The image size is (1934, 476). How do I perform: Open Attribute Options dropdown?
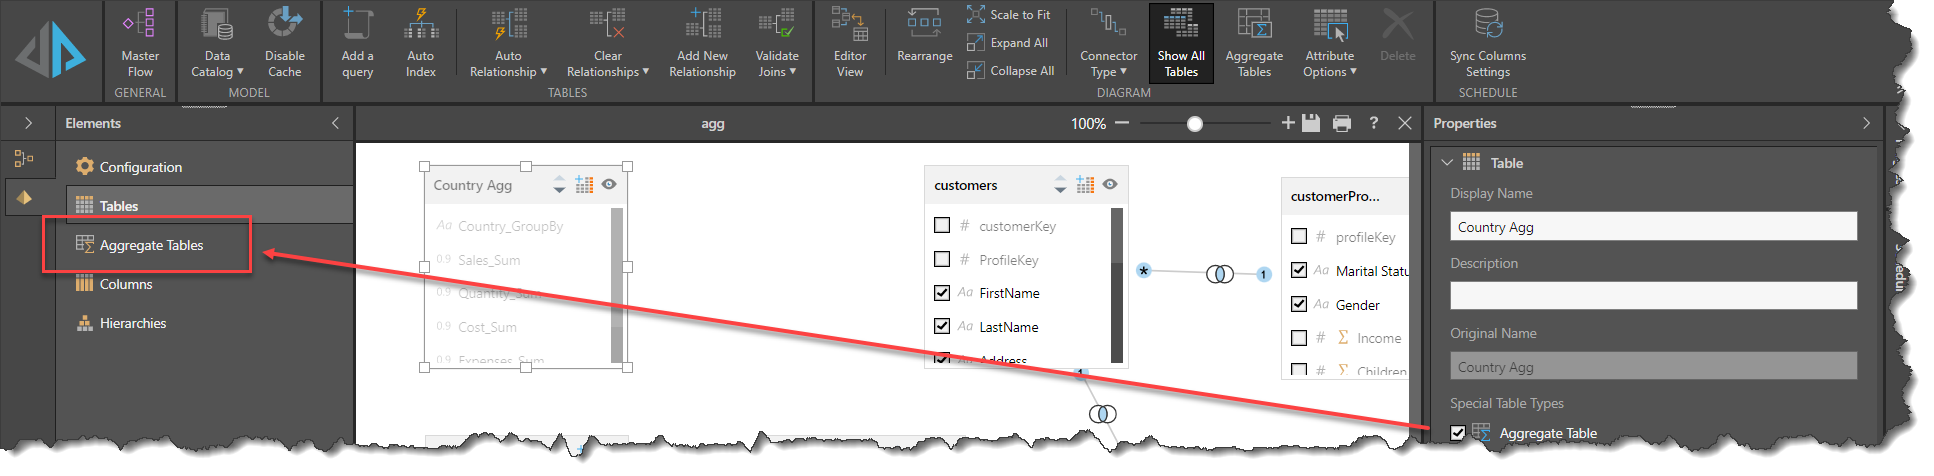(x=1330, y=43)
